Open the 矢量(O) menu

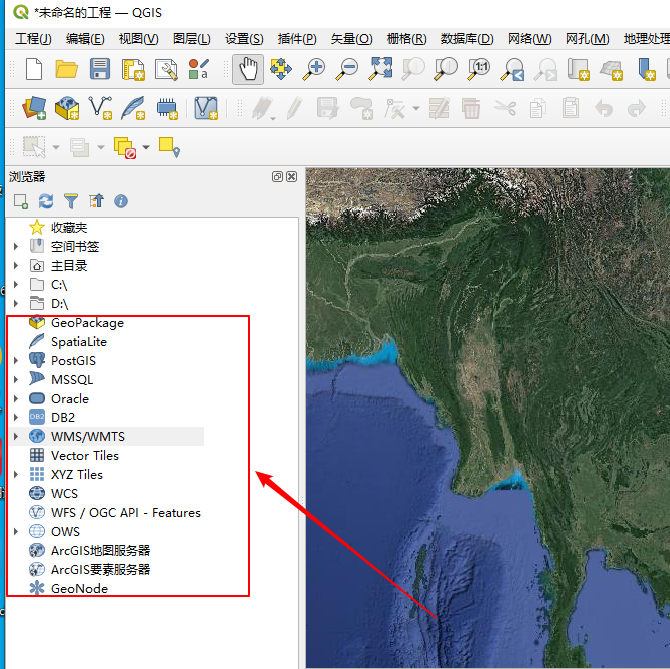351,39
